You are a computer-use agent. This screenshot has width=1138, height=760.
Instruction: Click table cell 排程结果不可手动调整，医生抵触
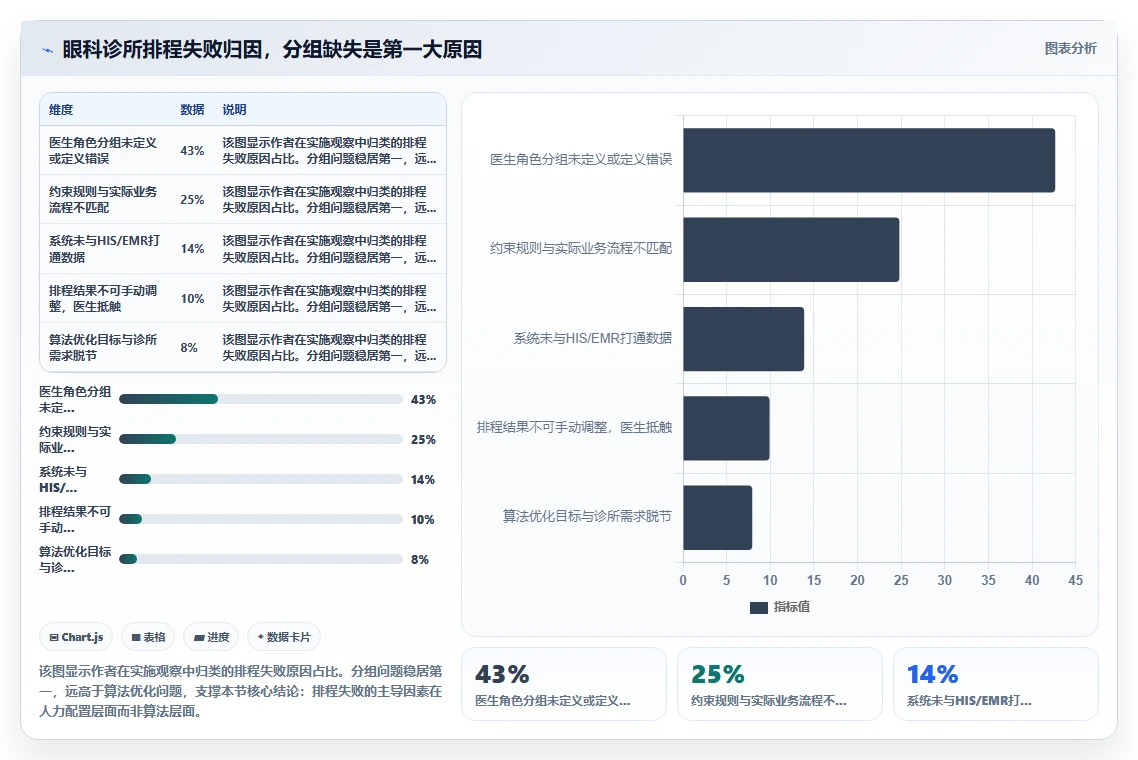pyautogui.click(x=103, y=298)
